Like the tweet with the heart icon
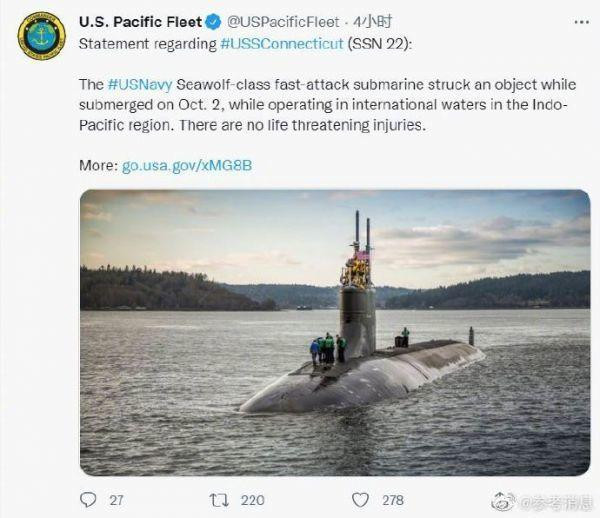600x518 pixels. pos(364,499)
